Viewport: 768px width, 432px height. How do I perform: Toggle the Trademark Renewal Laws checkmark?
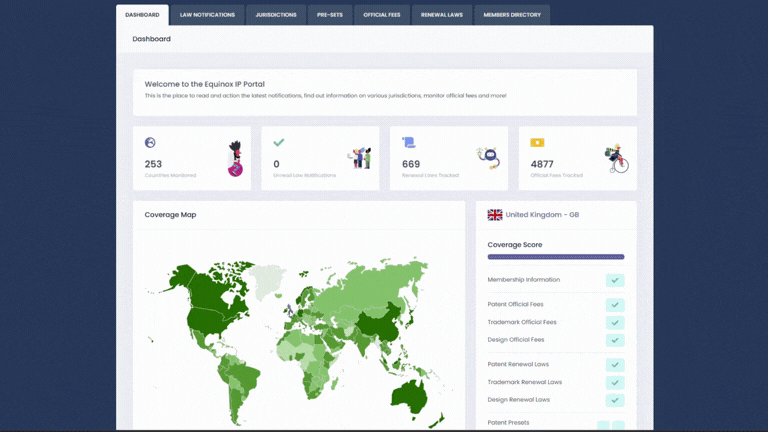(615, 382)
